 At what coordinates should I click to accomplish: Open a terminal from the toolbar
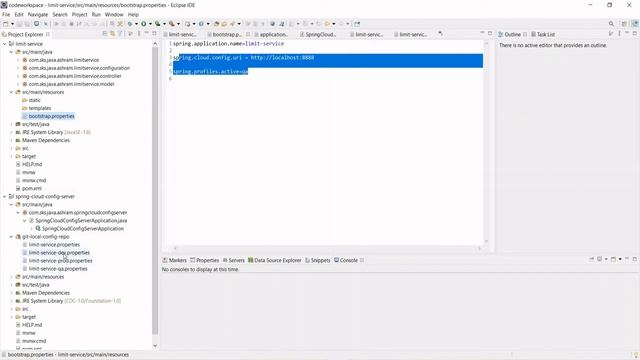pyautogui.click(x=37, y=24)
